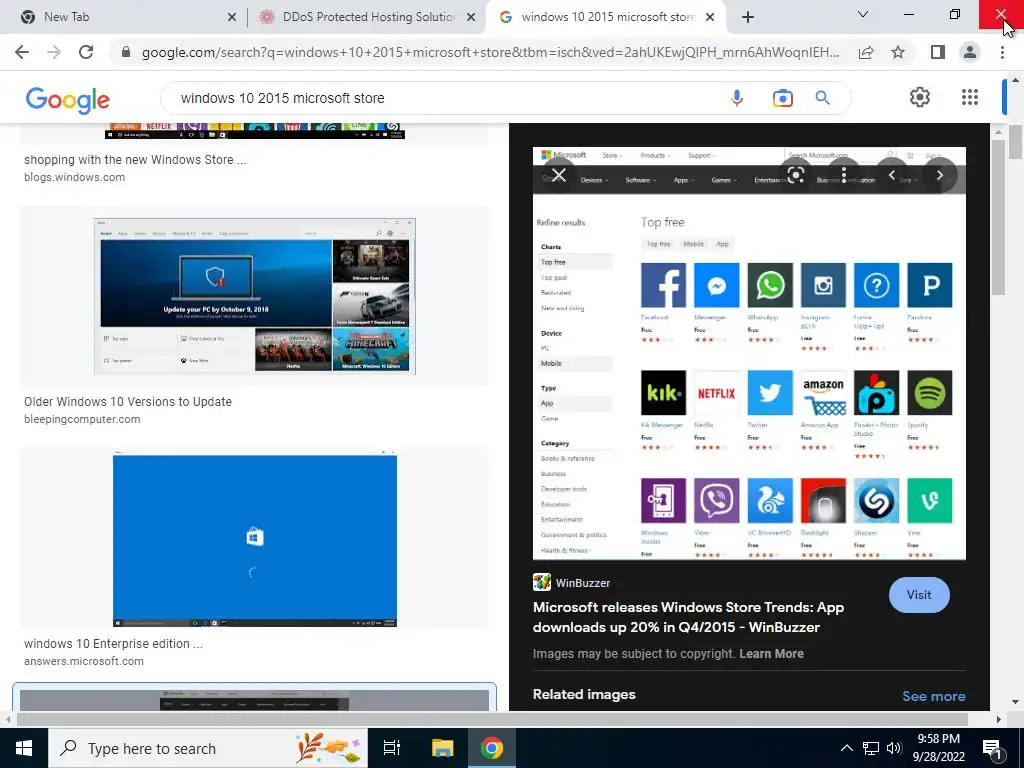Open answers.microsoft.com result link
1024x768 pixels.
click(x=84, y=661)
